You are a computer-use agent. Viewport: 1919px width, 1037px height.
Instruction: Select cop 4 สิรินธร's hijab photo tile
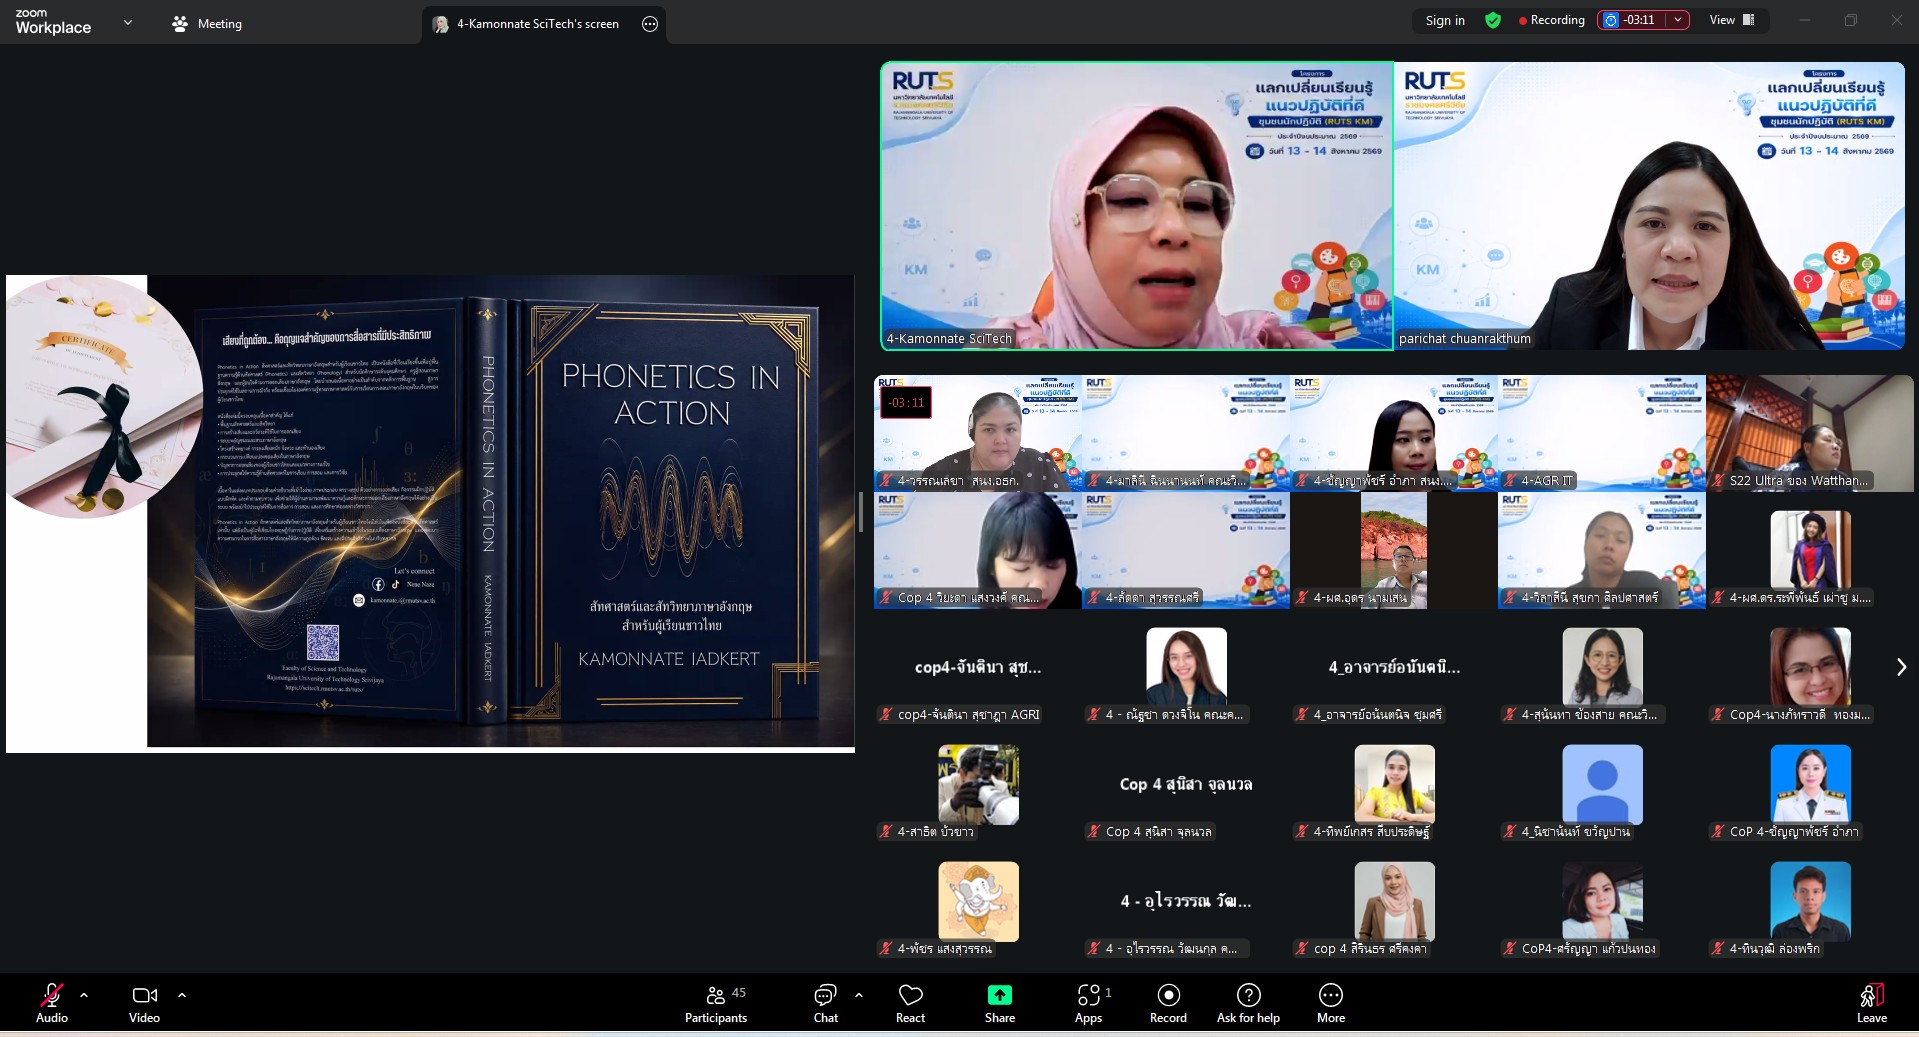tap(1394, 902)
